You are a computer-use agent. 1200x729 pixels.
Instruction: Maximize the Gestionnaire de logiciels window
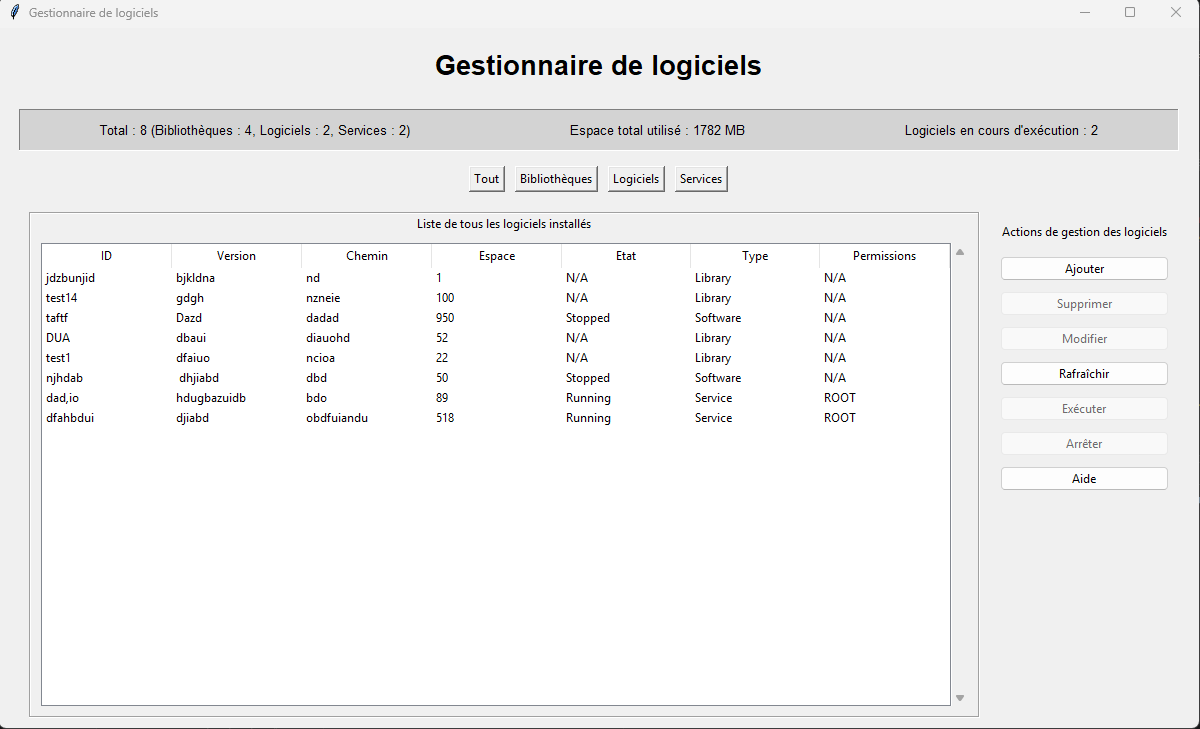(1130, 13)
